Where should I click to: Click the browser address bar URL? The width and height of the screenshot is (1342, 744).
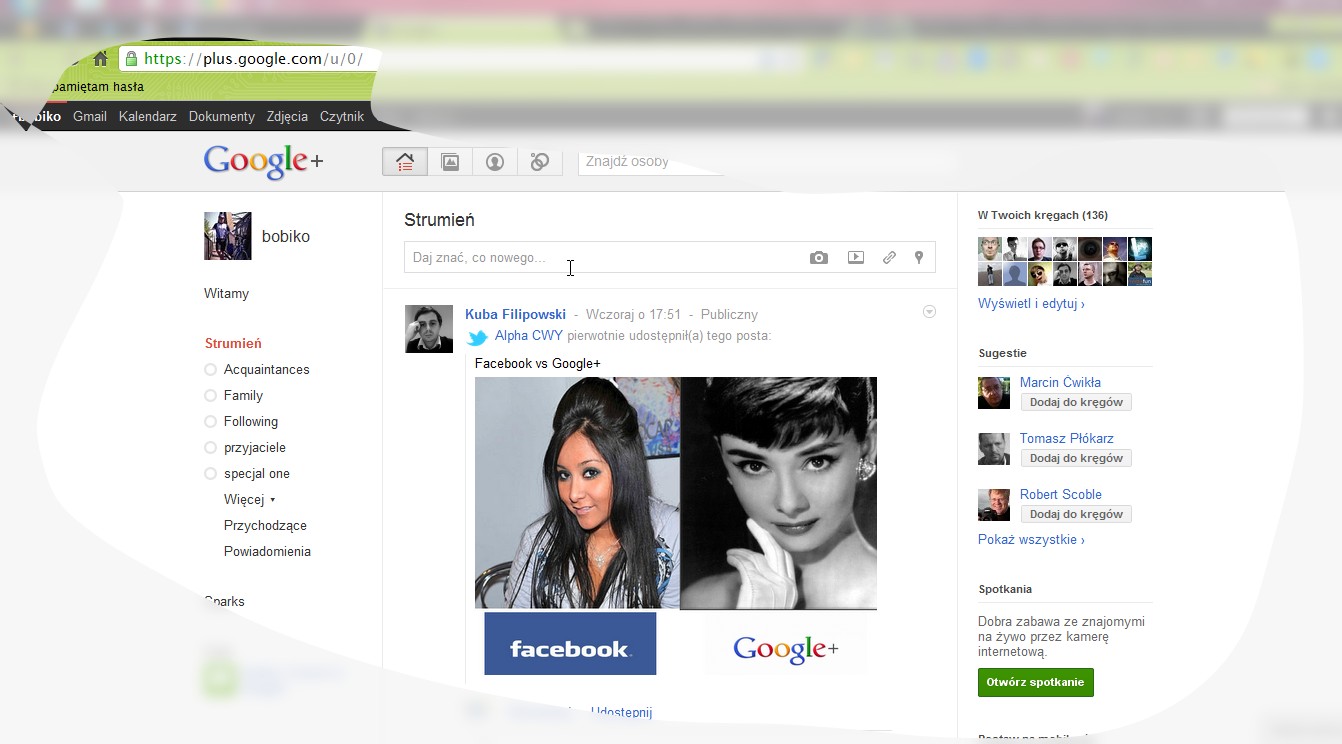click(253, 59)
